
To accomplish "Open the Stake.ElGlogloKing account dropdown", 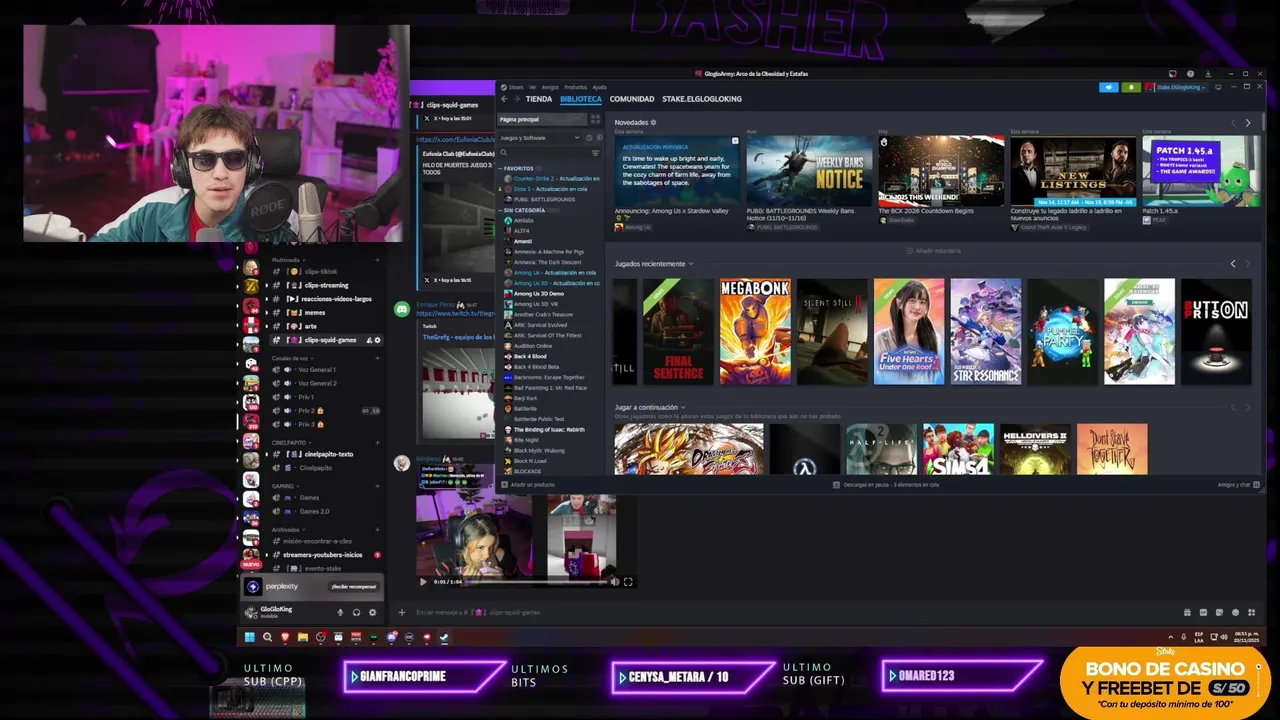I will (1177, 87).
